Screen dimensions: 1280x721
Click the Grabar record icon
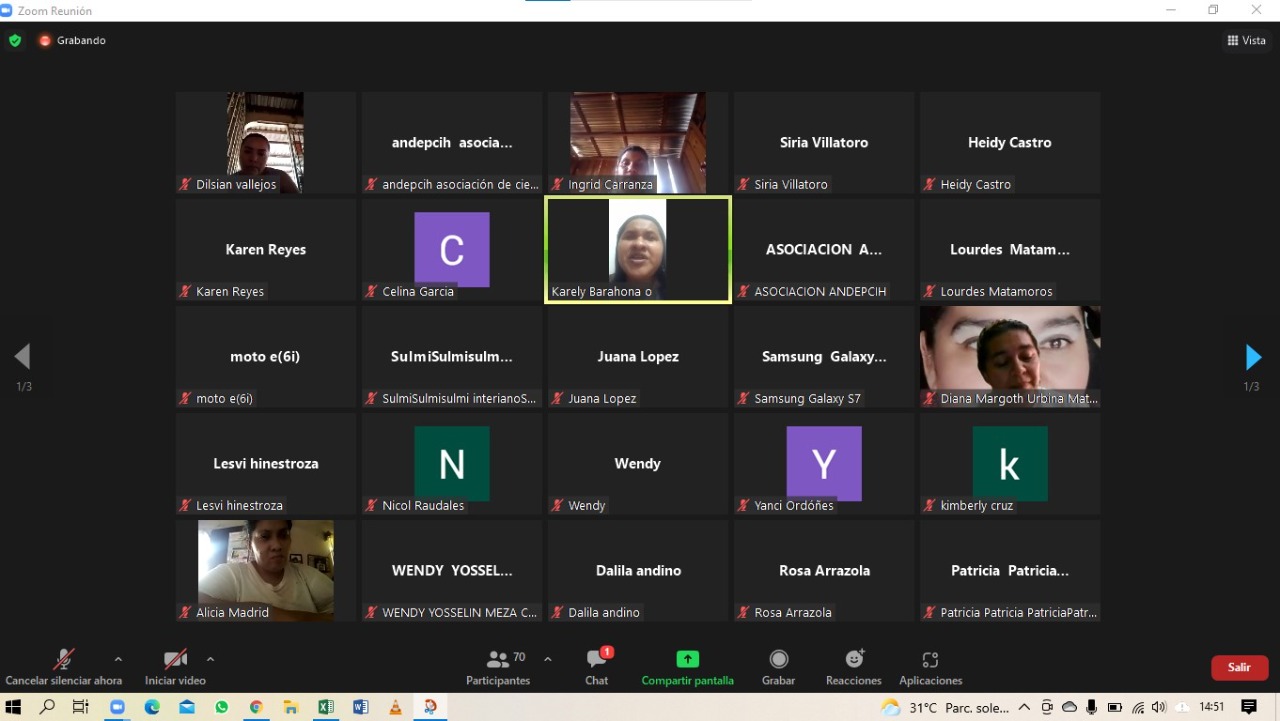click(x=778, y=659)
